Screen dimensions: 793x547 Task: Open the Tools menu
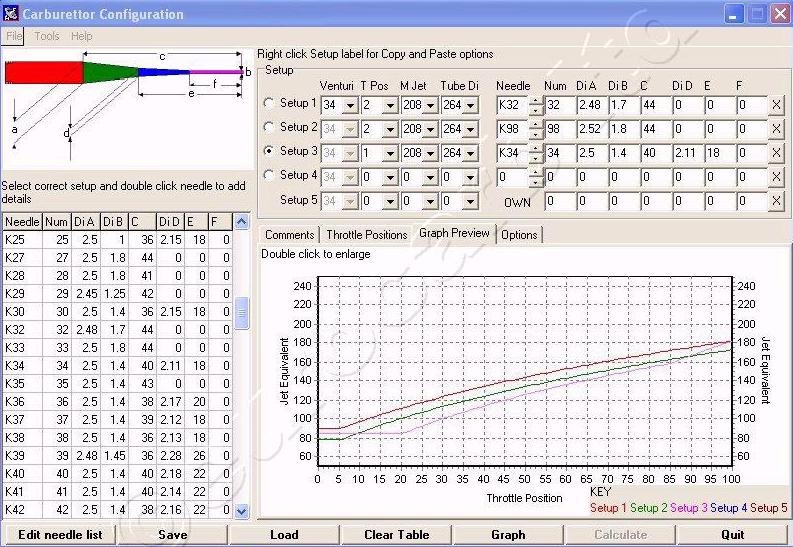point(47,36)
